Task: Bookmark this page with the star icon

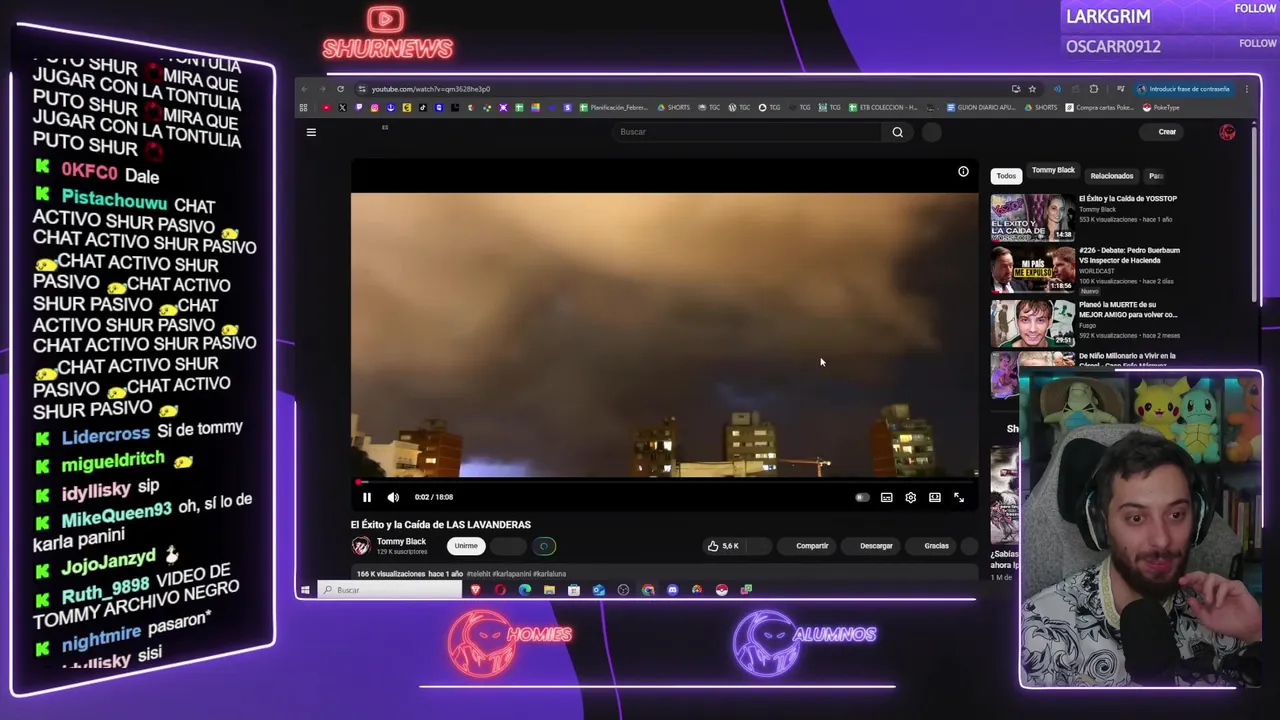Action: point(1032,89)
